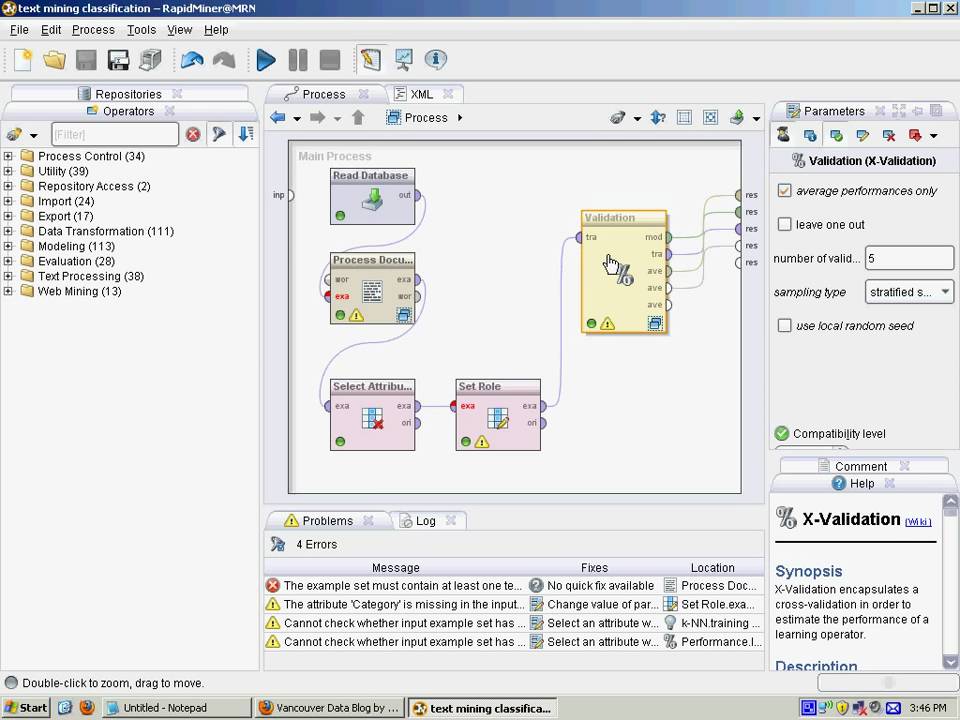
Task: Switch to the XML tab
Action: pyautogui.click(x=422, y=94)
